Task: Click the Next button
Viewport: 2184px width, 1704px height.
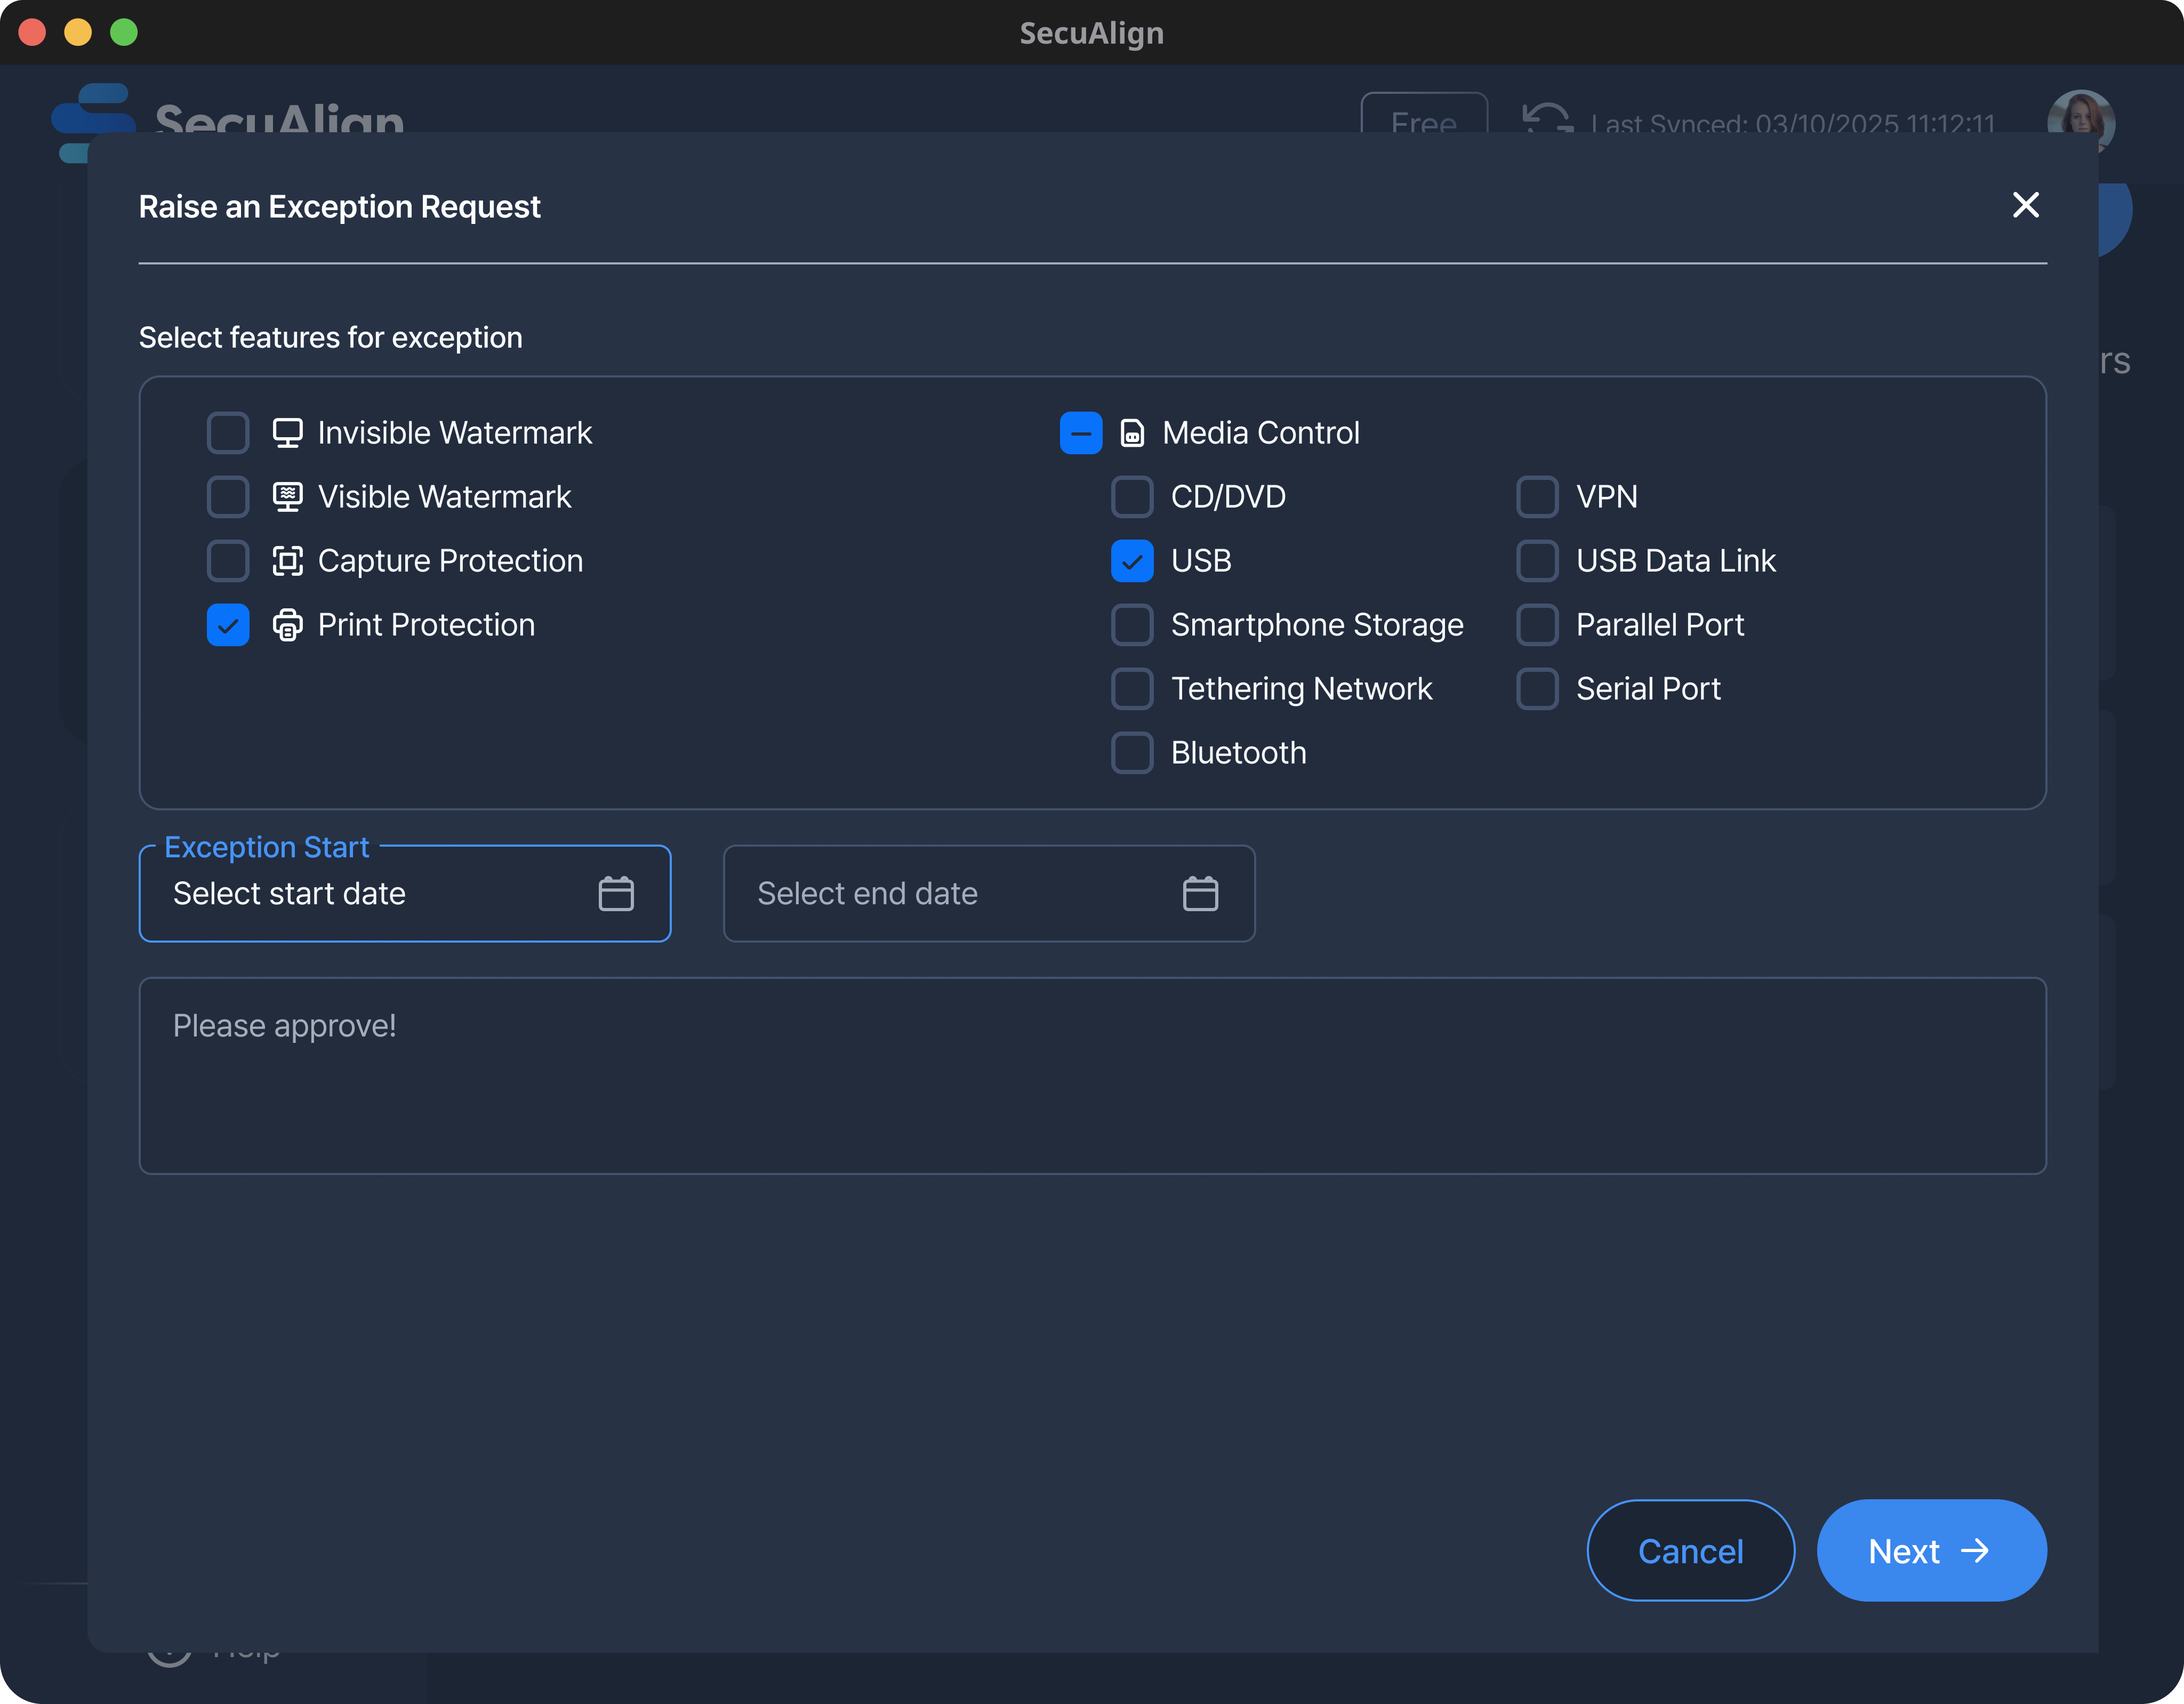Action: (1931, 1550)
